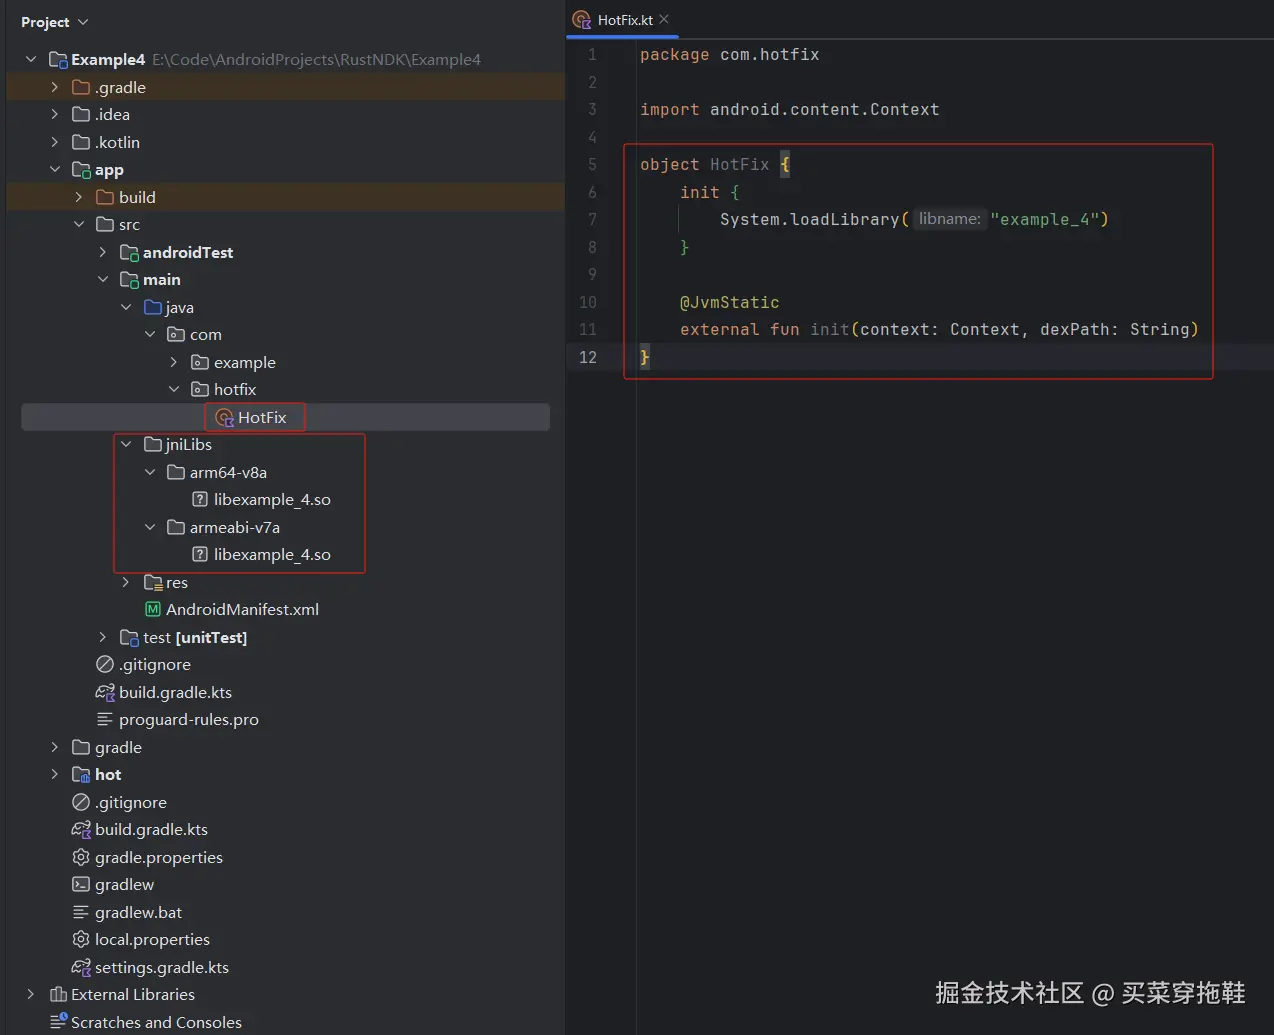
Task: Expand the test [unitTest] folder
Action: [x=103, y=637]
